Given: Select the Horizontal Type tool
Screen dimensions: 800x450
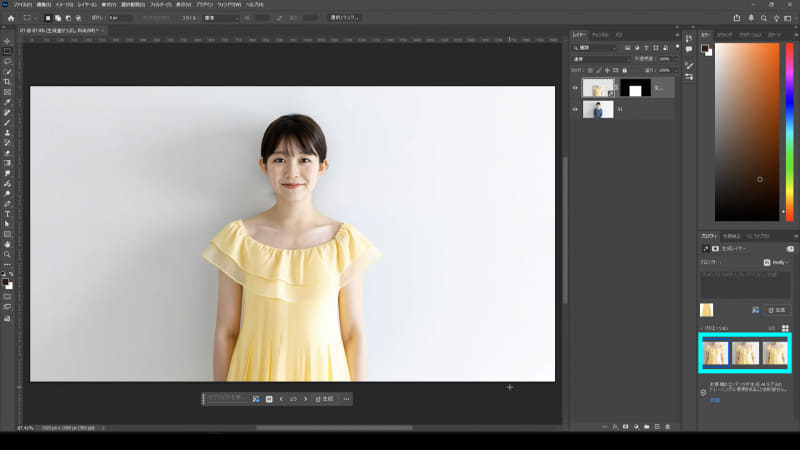Looking at the screenshot, I should 7,214.
